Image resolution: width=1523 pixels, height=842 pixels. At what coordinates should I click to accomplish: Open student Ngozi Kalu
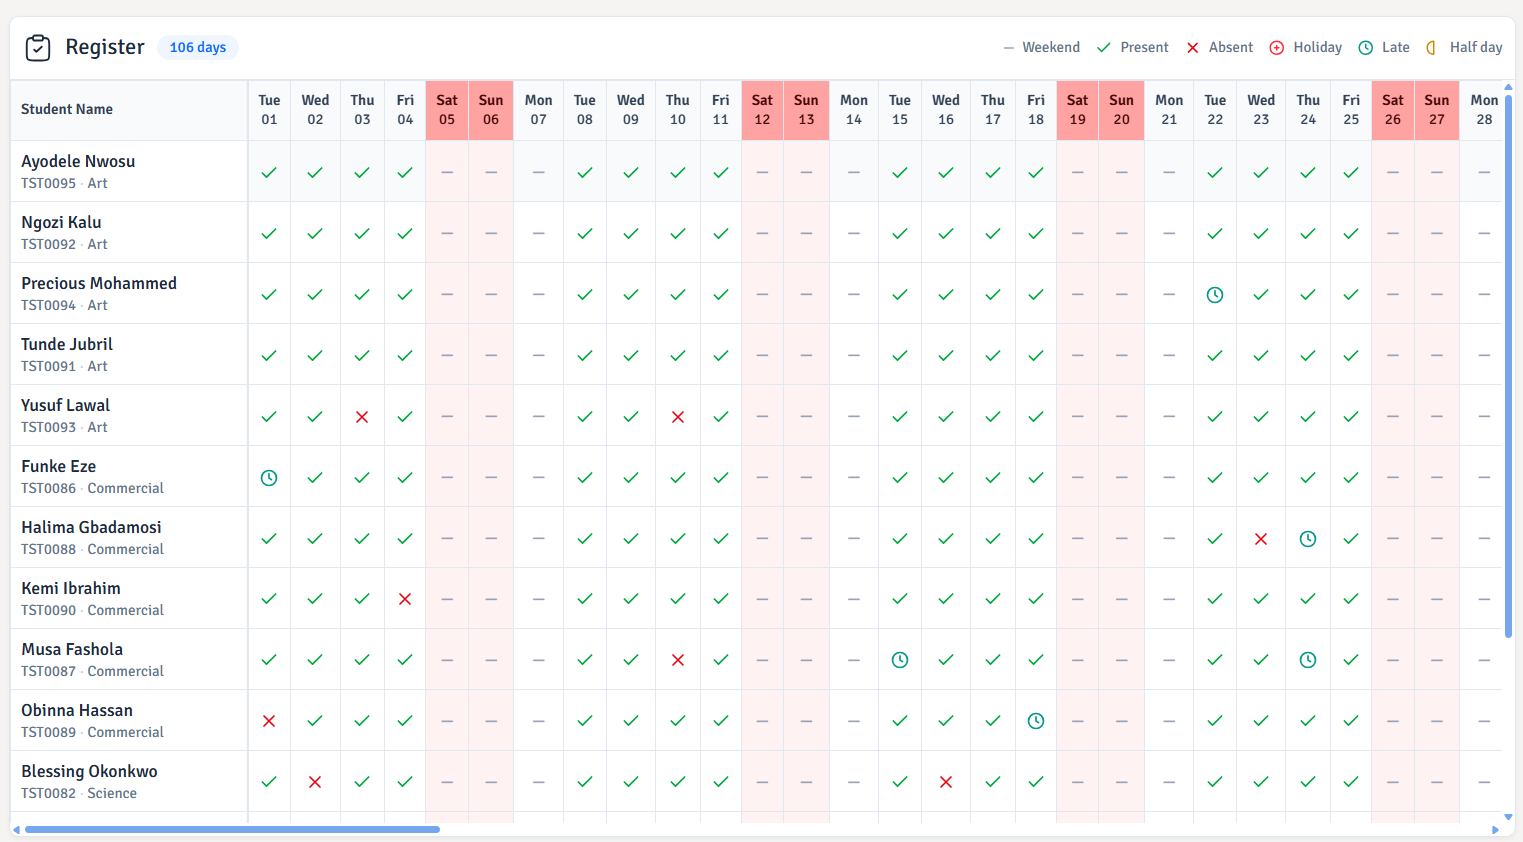point(61,222)
